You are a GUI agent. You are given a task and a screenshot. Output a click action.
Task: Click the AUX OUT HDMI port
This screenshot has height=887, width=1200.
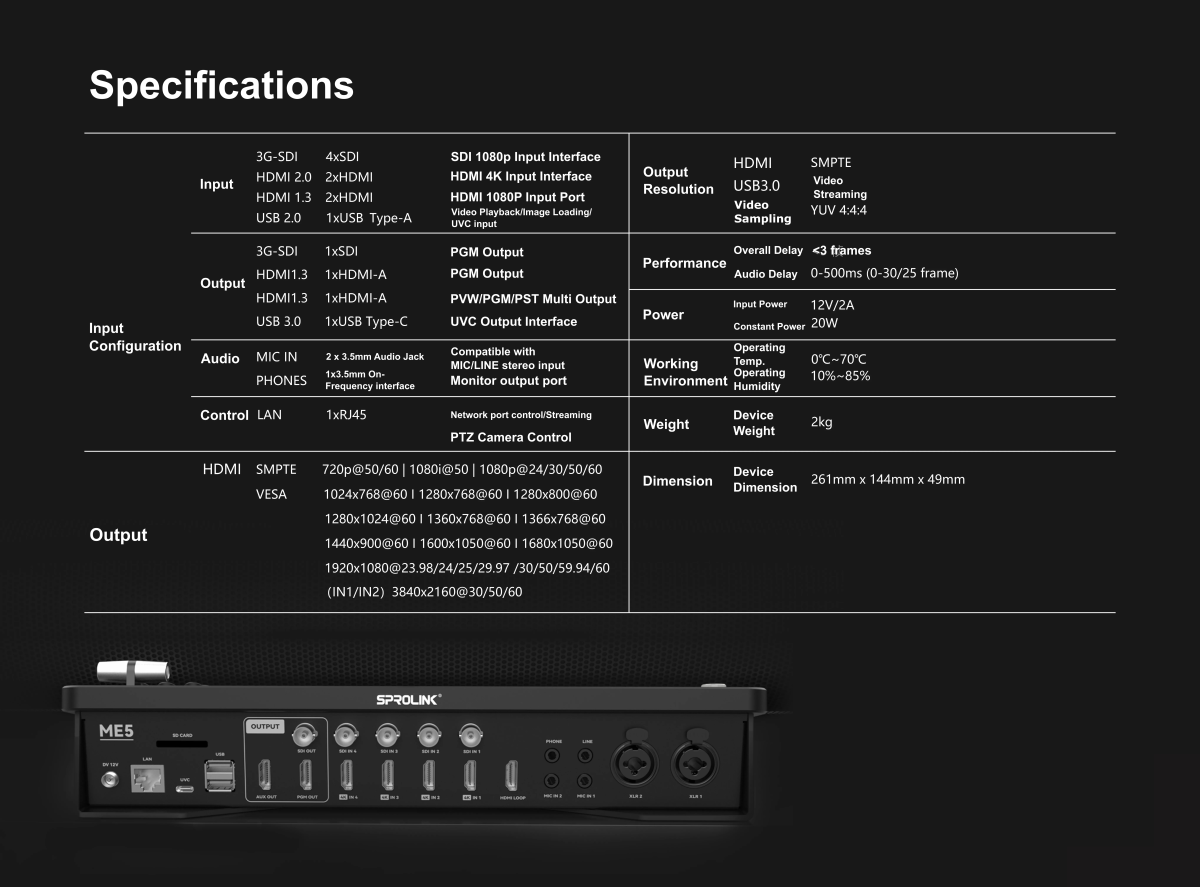pos(266,775)
